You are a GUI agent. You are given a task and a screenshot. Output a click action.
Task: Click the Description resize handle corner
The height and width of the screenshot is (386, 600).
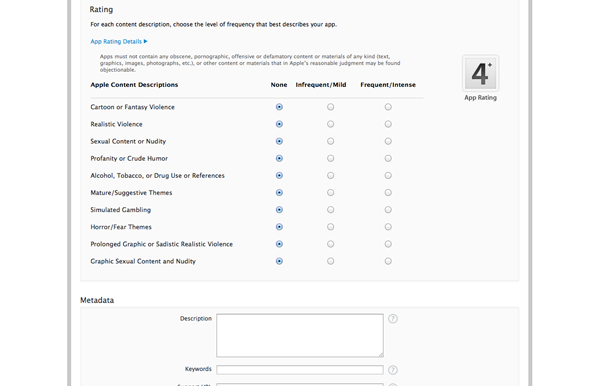(x=381, y=355)
